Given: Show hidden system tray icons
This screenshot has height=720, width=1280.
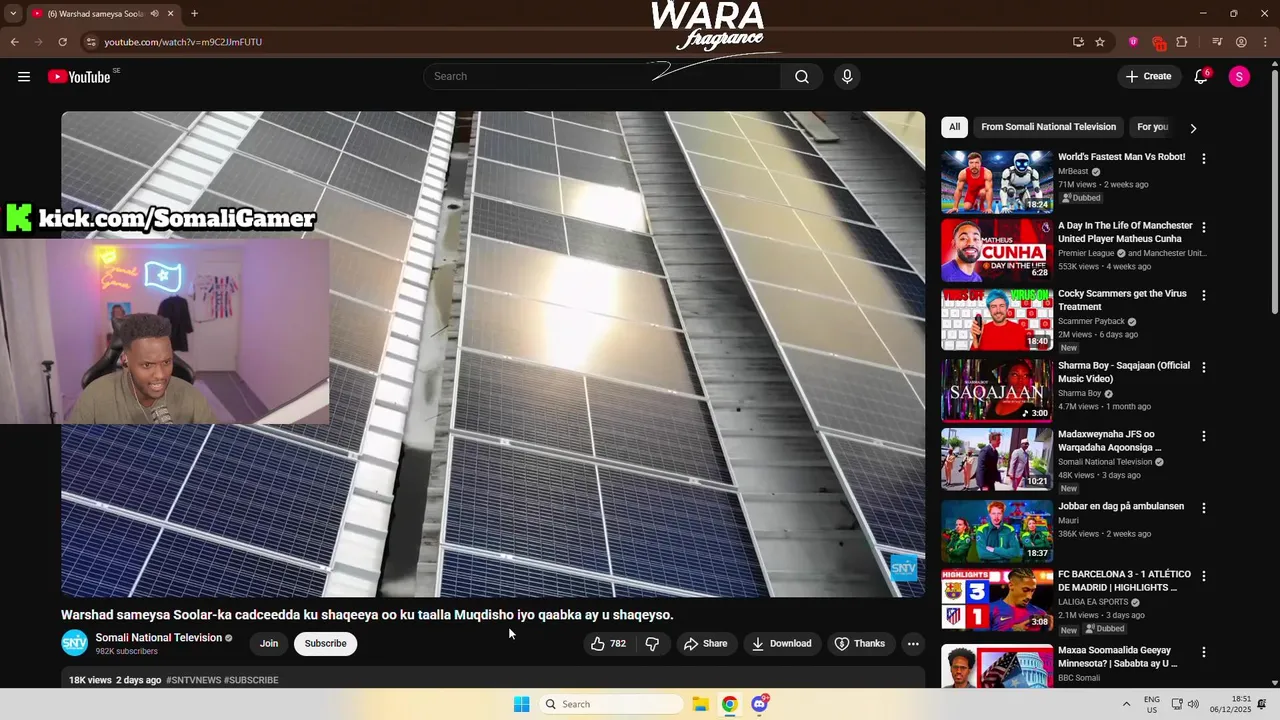Looking at the screenshot, I should point(1126,704).
